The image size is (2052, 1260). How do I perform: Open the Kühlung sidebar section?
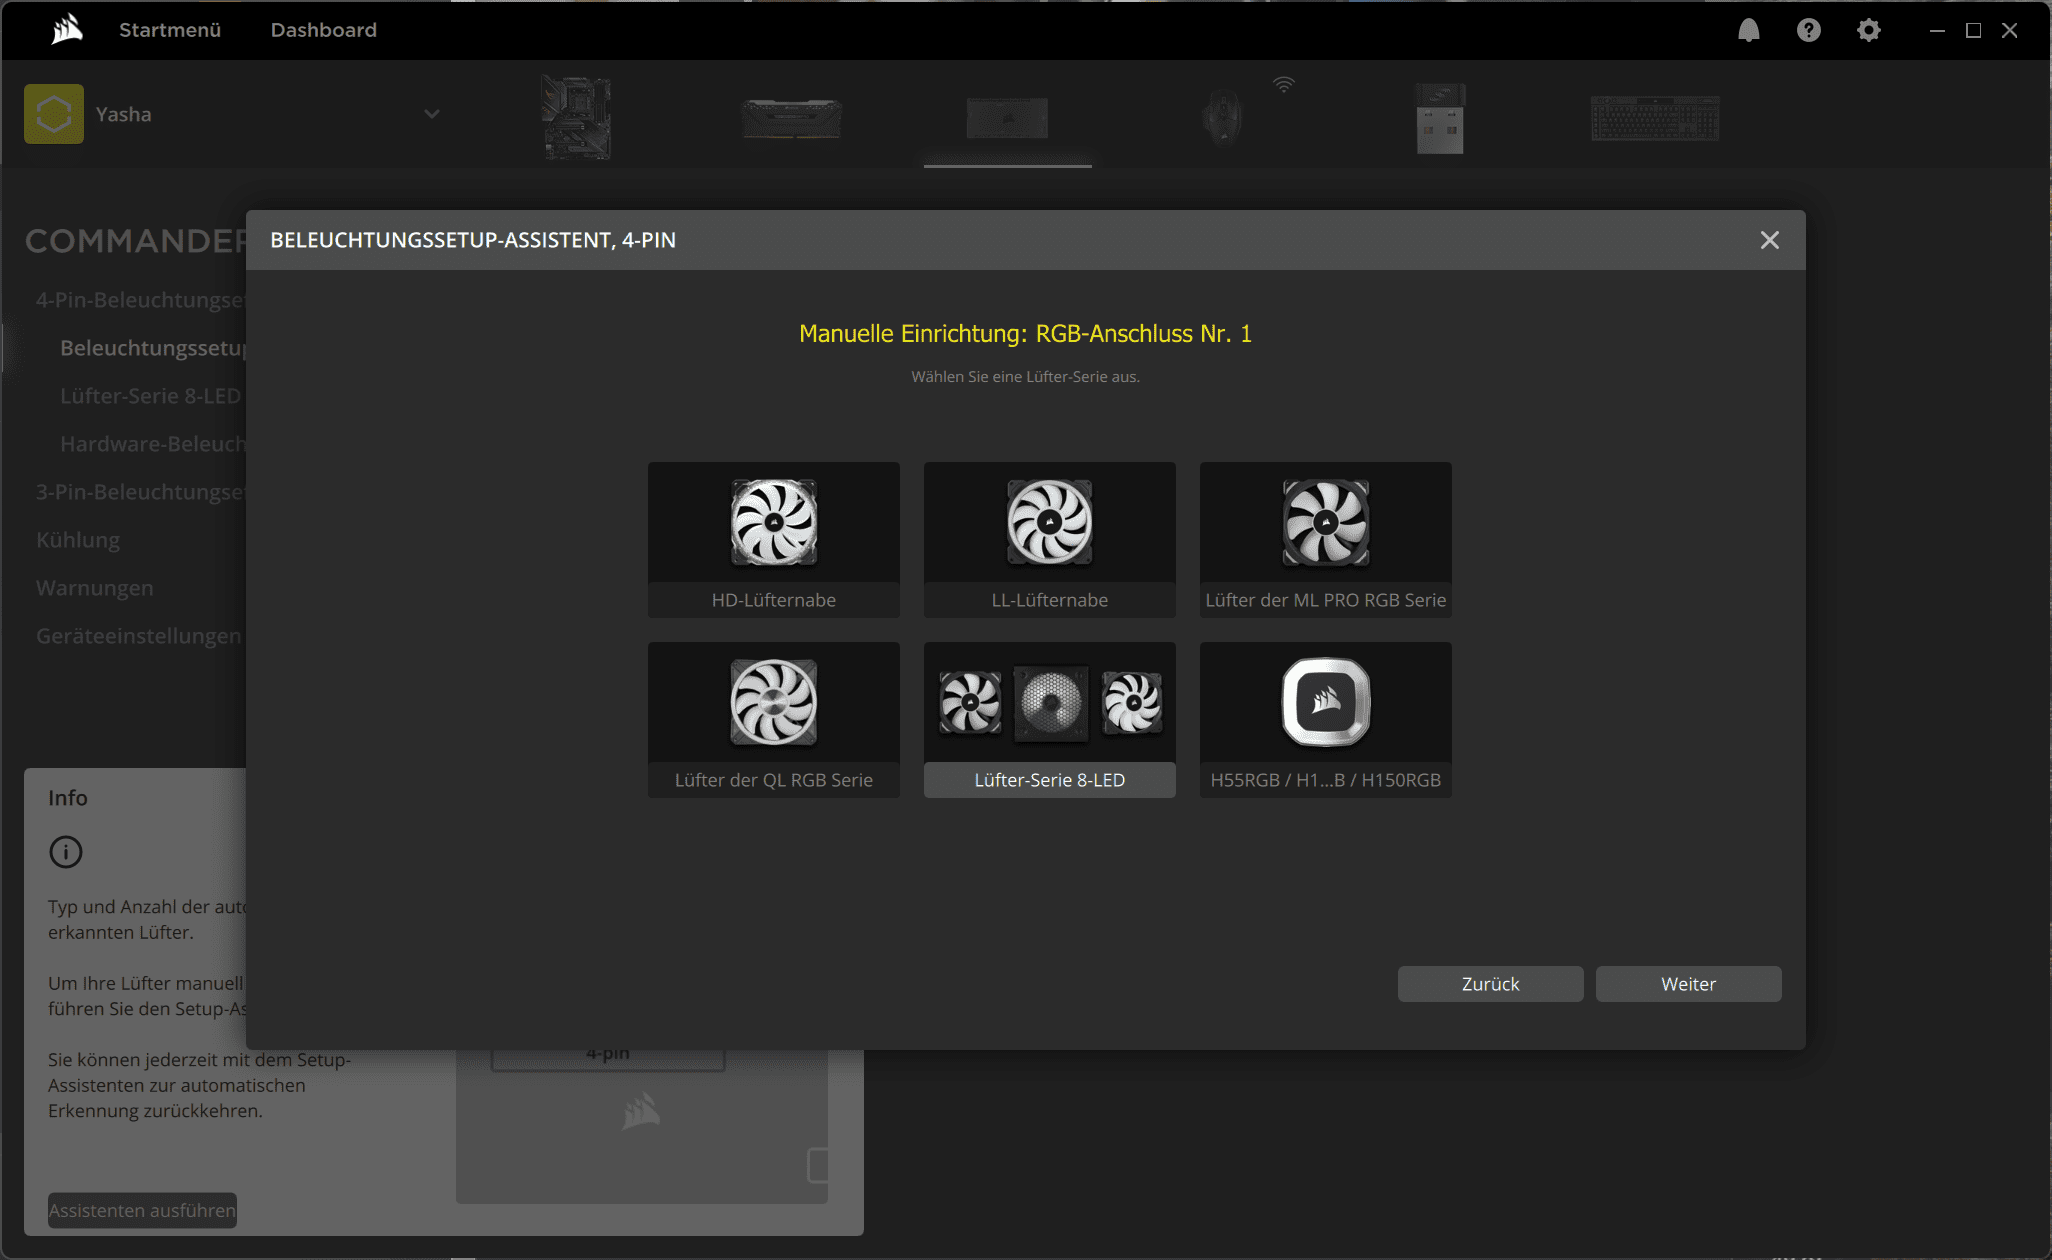[78, 540]
